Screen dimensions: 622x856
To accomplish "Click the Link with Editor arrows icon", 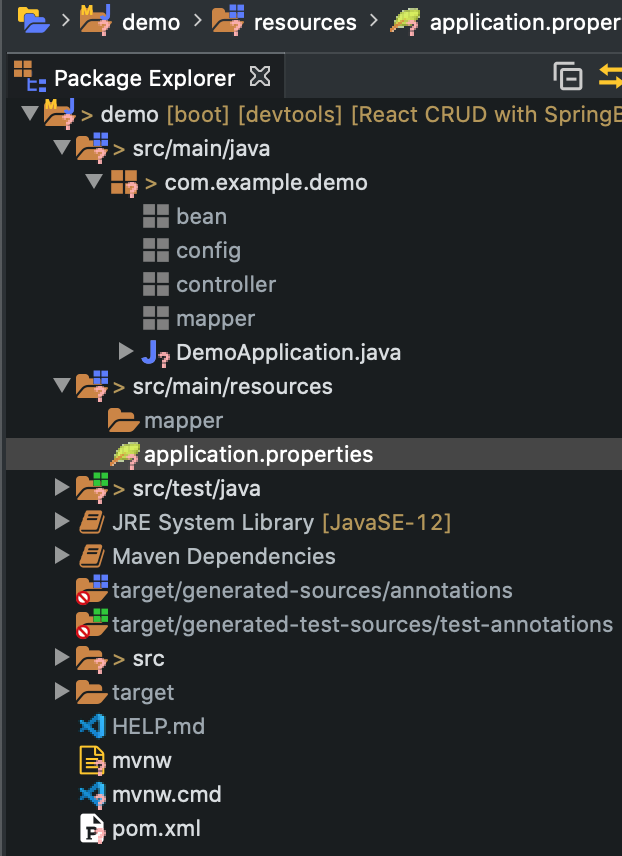I will 611,76.
